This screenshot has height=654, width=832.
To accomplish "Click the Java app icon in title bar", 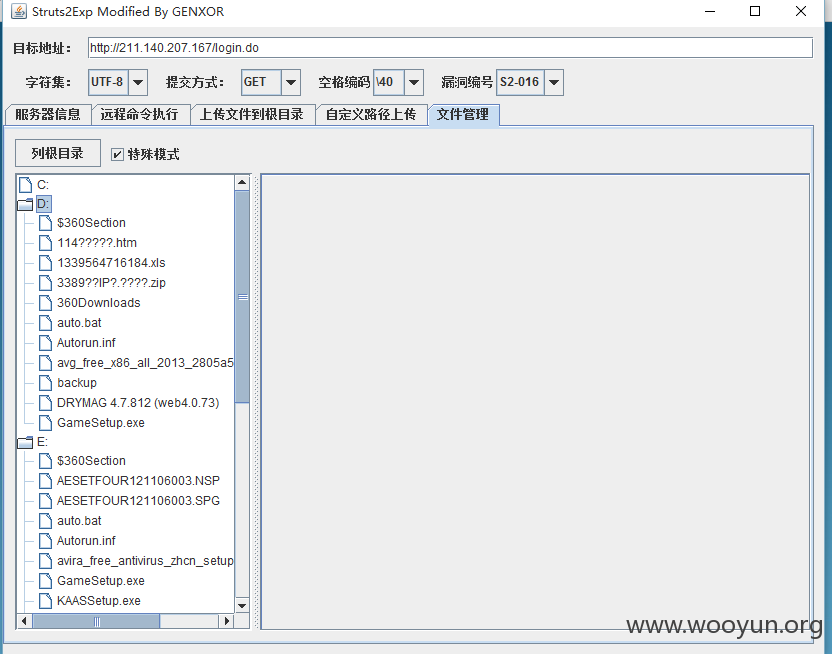I will [19, 11].
